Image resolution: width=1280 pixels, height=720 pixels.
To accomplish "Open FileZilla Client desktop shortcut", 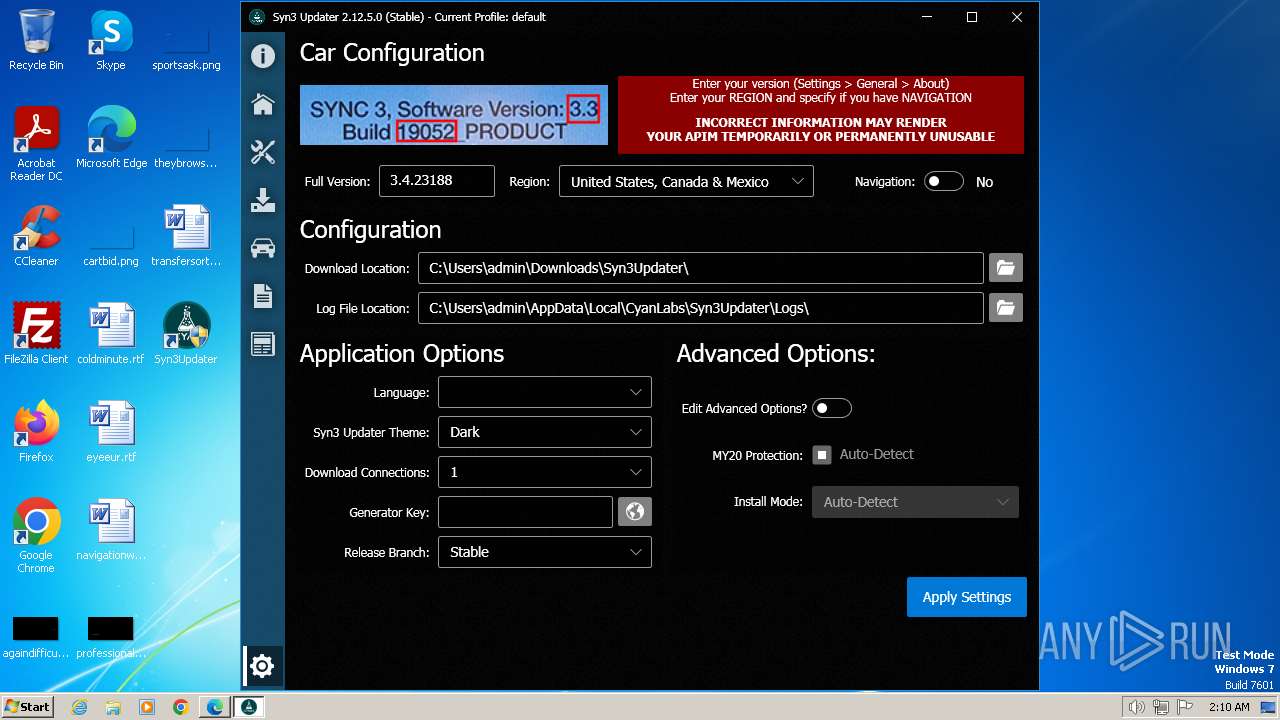I will (36, 334).
